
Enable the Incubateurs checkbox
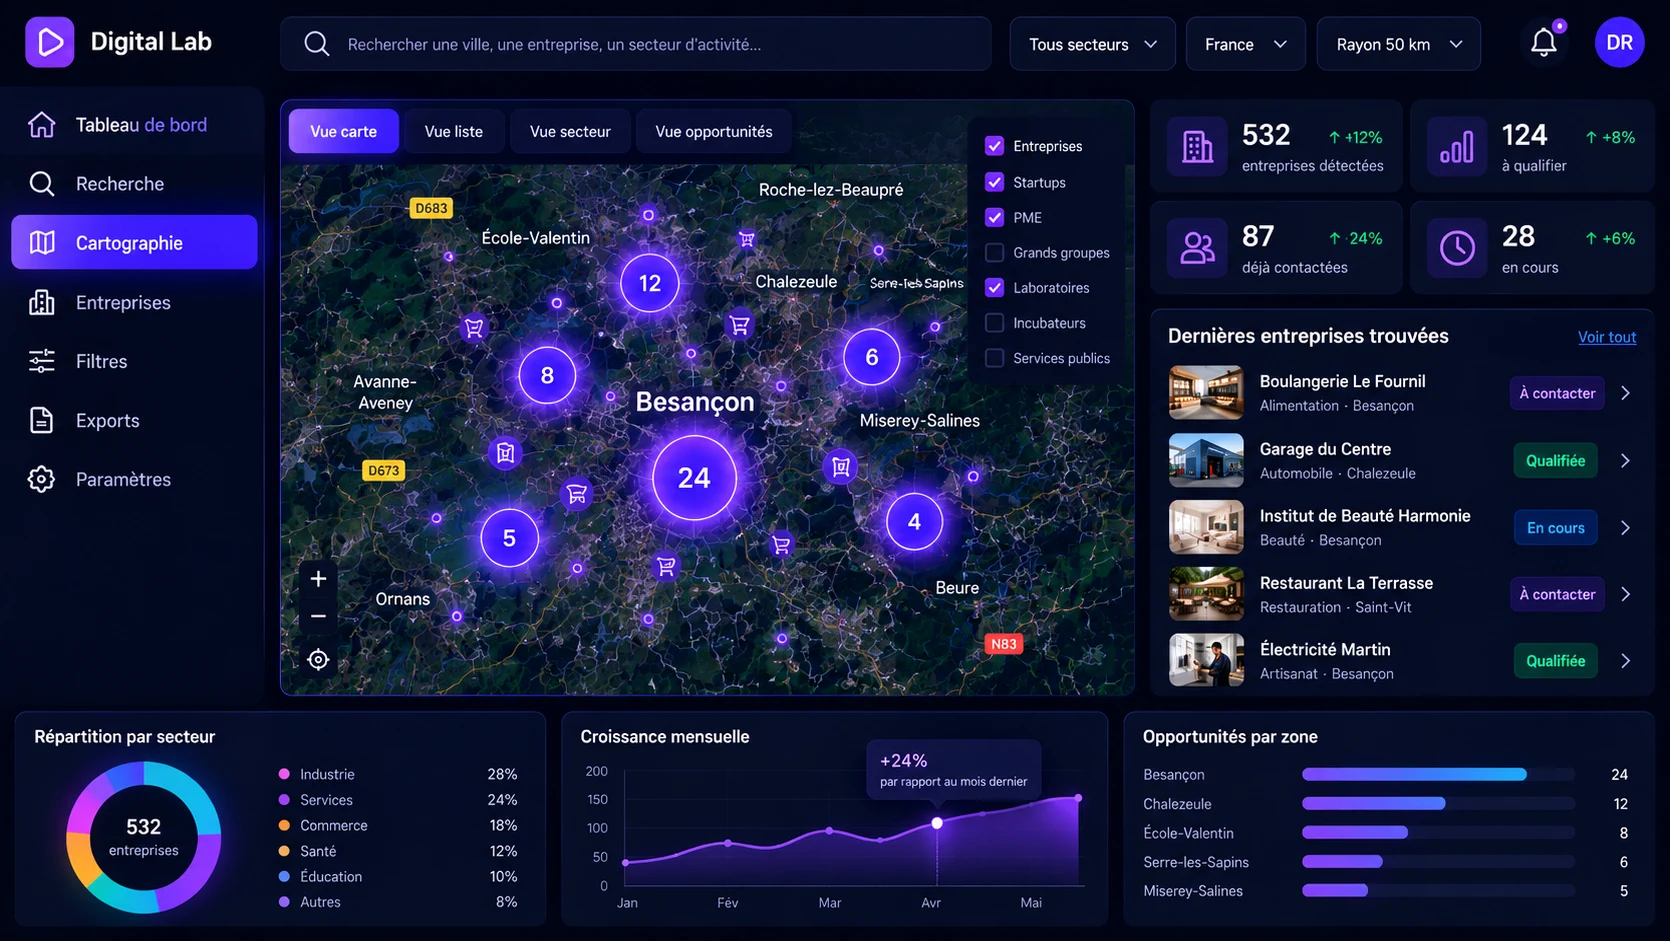click(994, 323)
